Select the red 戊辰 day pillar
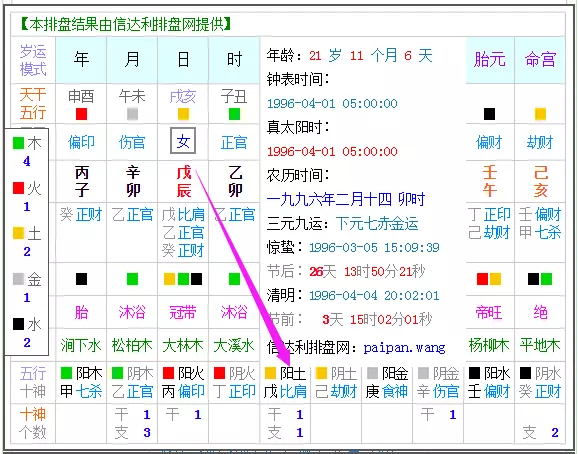The height and width of the screenshot is (454, 578). point(184,182)
